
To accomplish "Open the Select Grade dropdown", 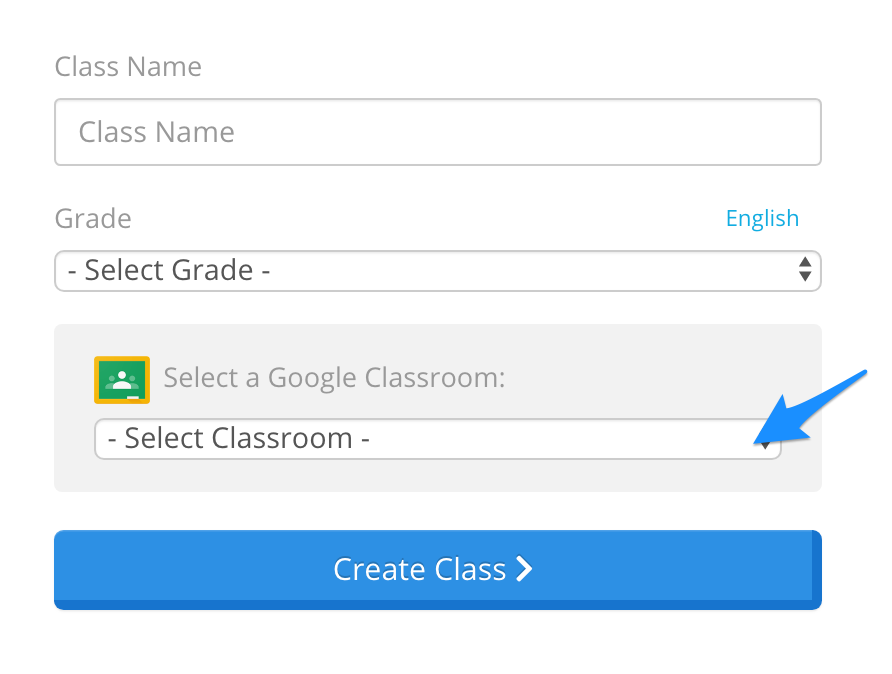I will (x=437, y=271).
